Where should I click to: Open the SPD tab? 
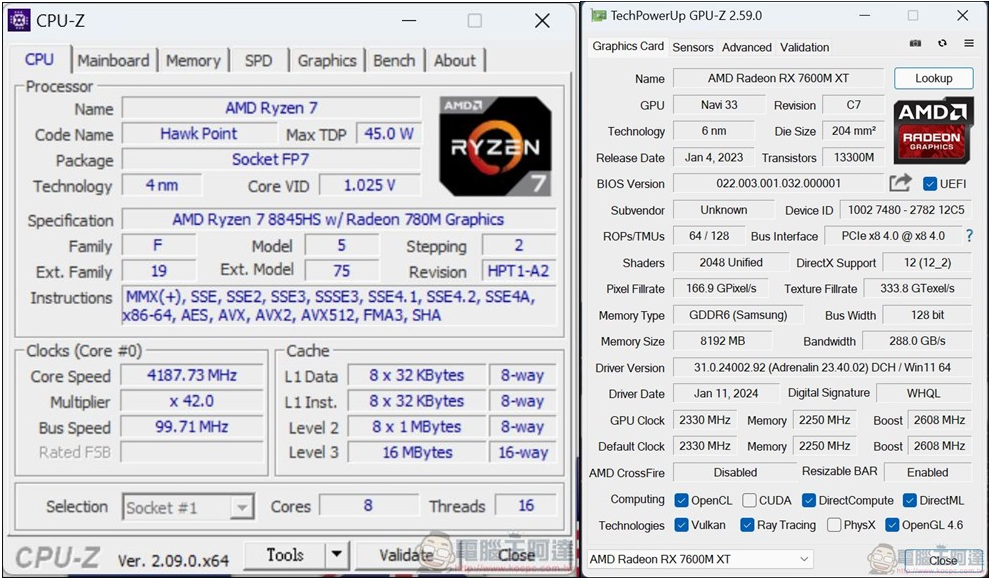tap(258, 61)
